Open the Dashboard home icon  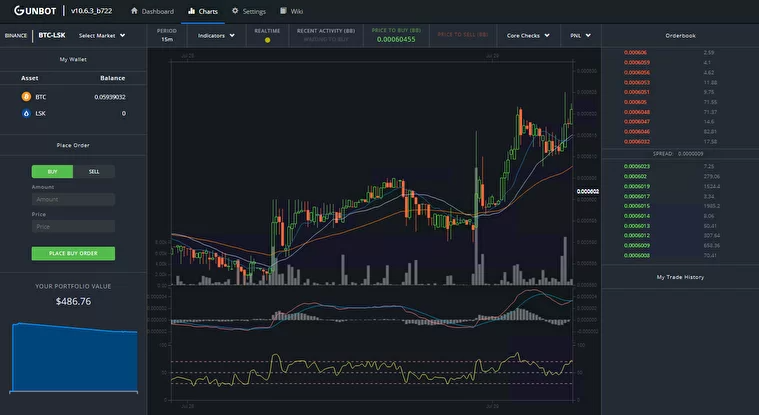tap(134, 11)
